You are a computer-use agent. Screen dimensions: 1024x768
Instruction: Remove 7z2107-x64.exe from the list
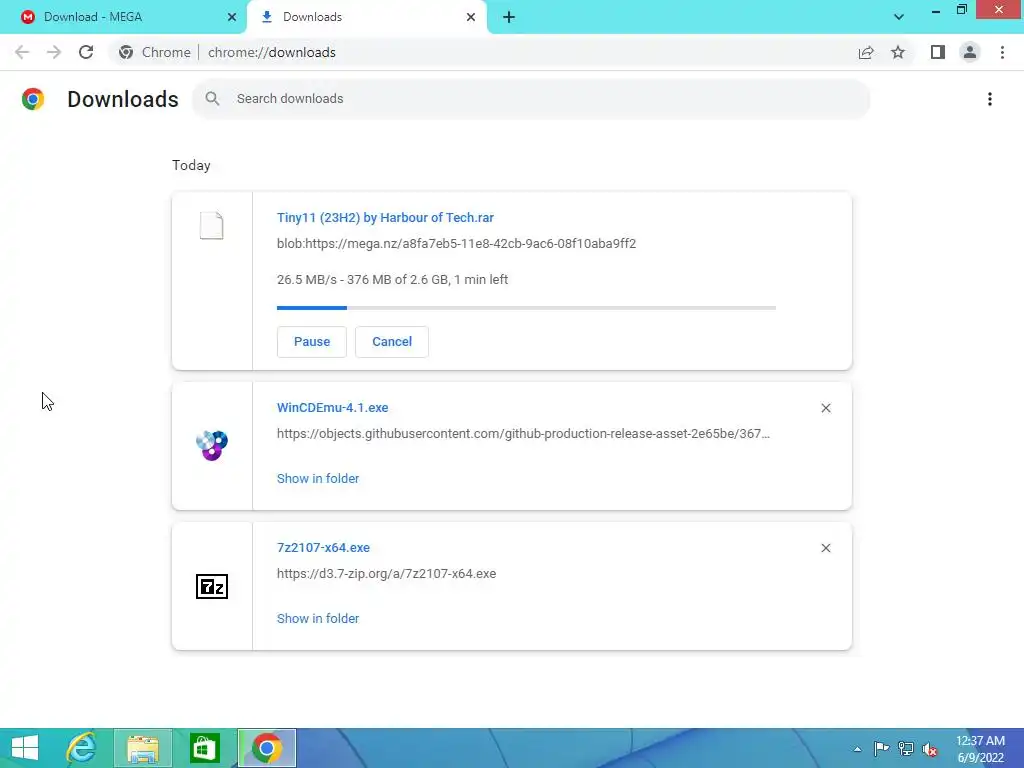pyautogui.click(x=826, y=548)
